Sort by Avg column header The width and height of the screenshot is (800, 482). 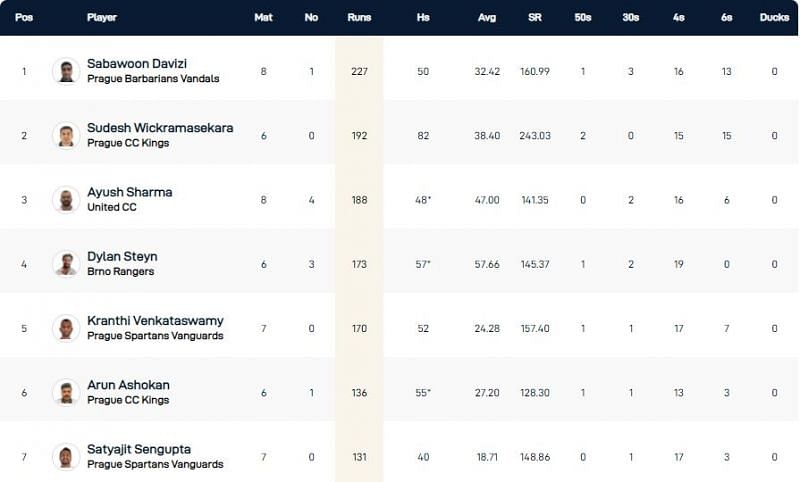[x=487, y=18]
